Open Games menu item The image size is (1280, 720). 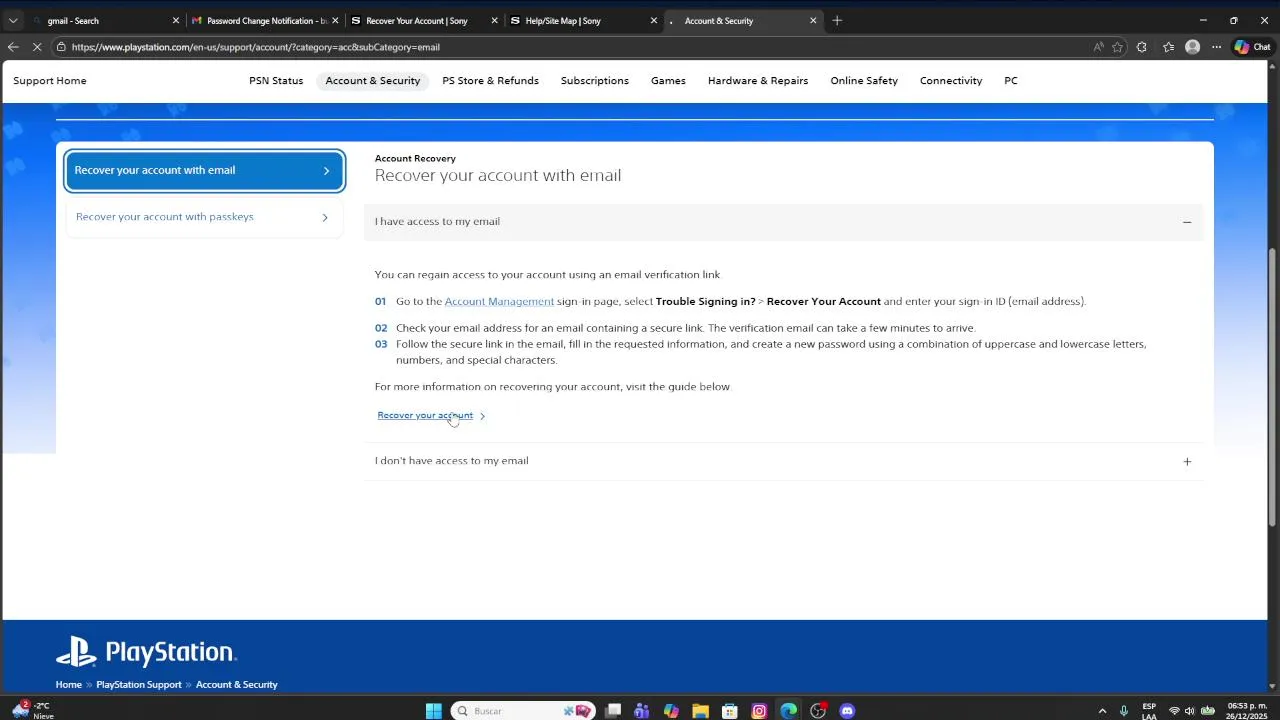click(x=668, y=81)
